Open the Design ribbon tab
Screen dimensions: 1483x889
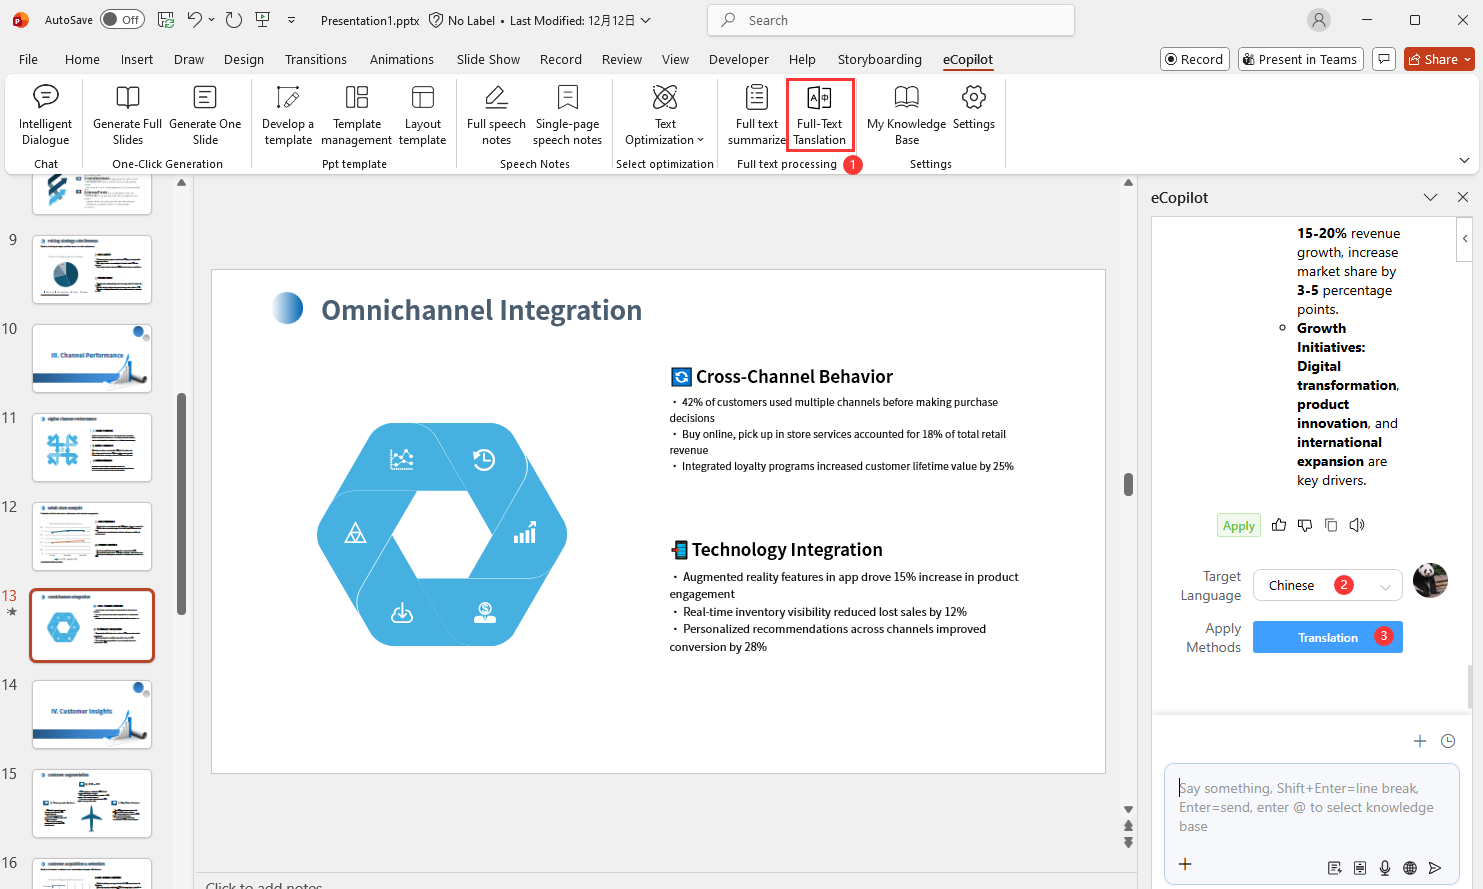point(244,60)
